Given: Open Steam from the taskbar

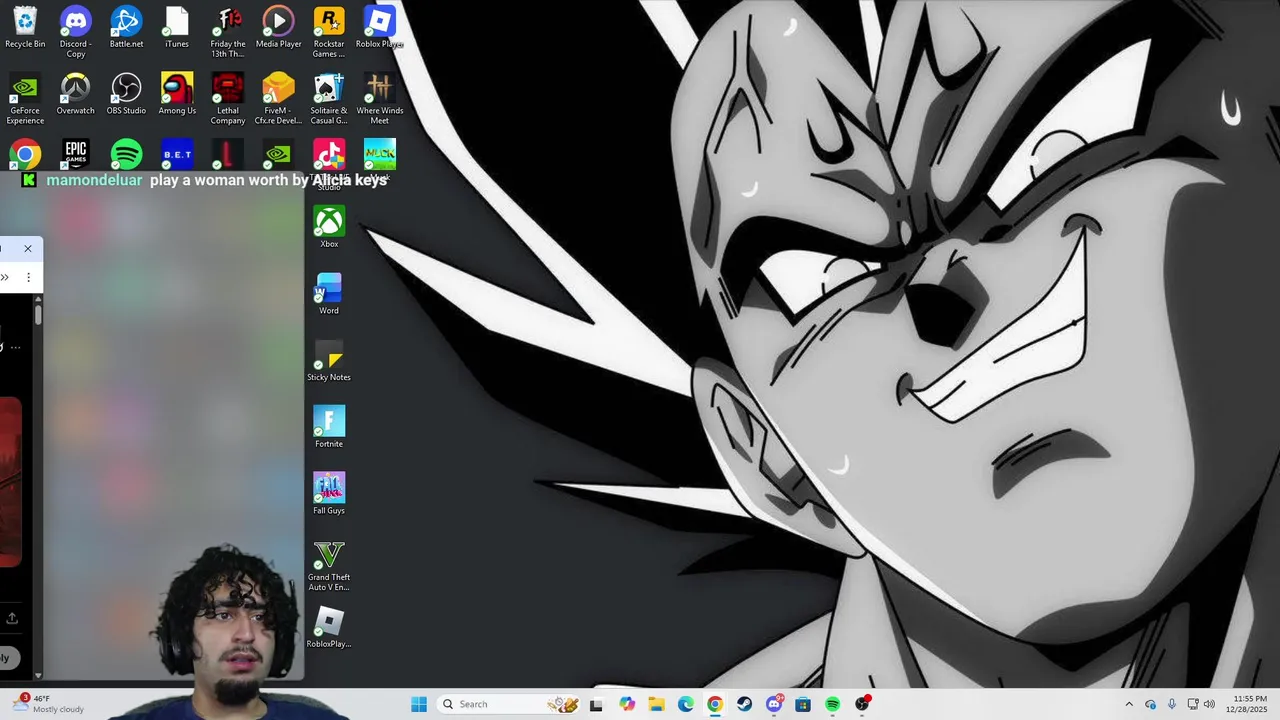Looking at the screenshot, I should [x=744, y=704].
